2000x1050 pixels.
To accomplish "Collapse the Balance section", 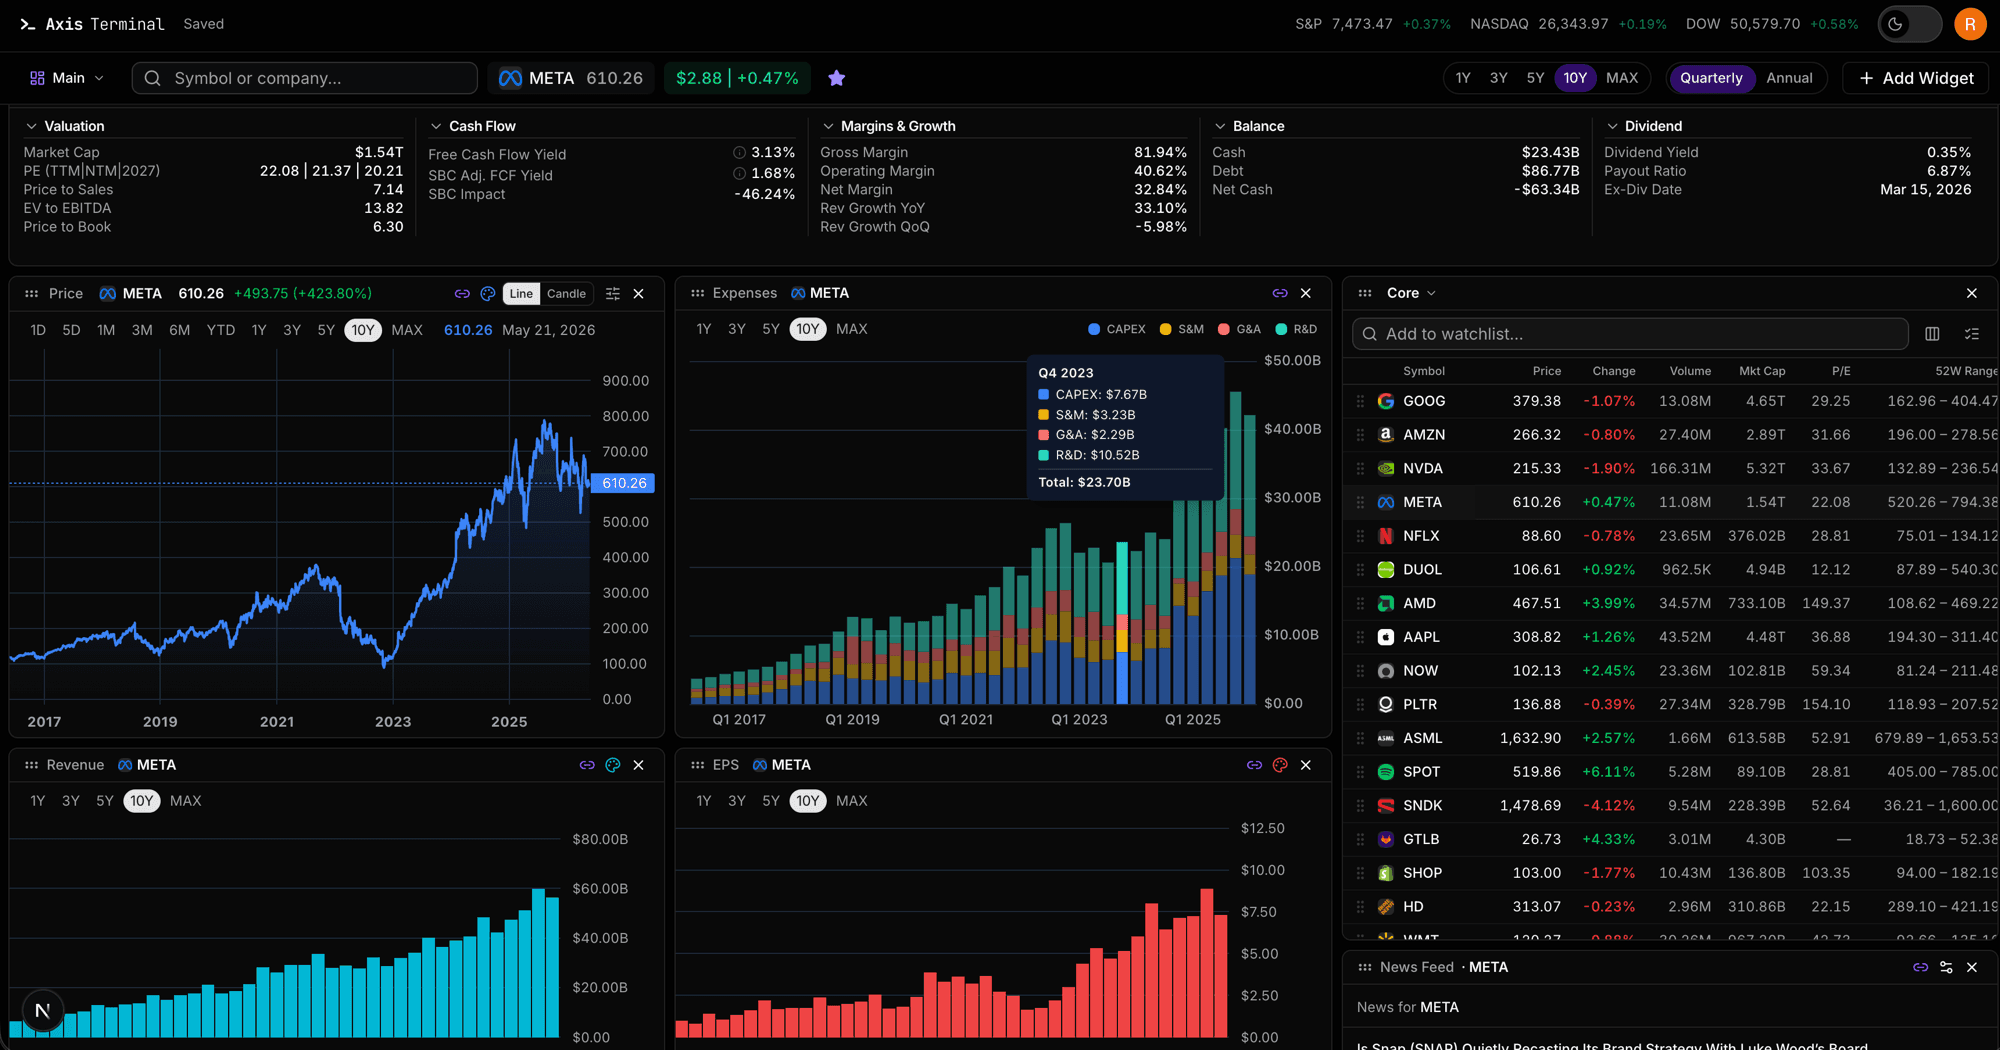I will [1248, 126].
